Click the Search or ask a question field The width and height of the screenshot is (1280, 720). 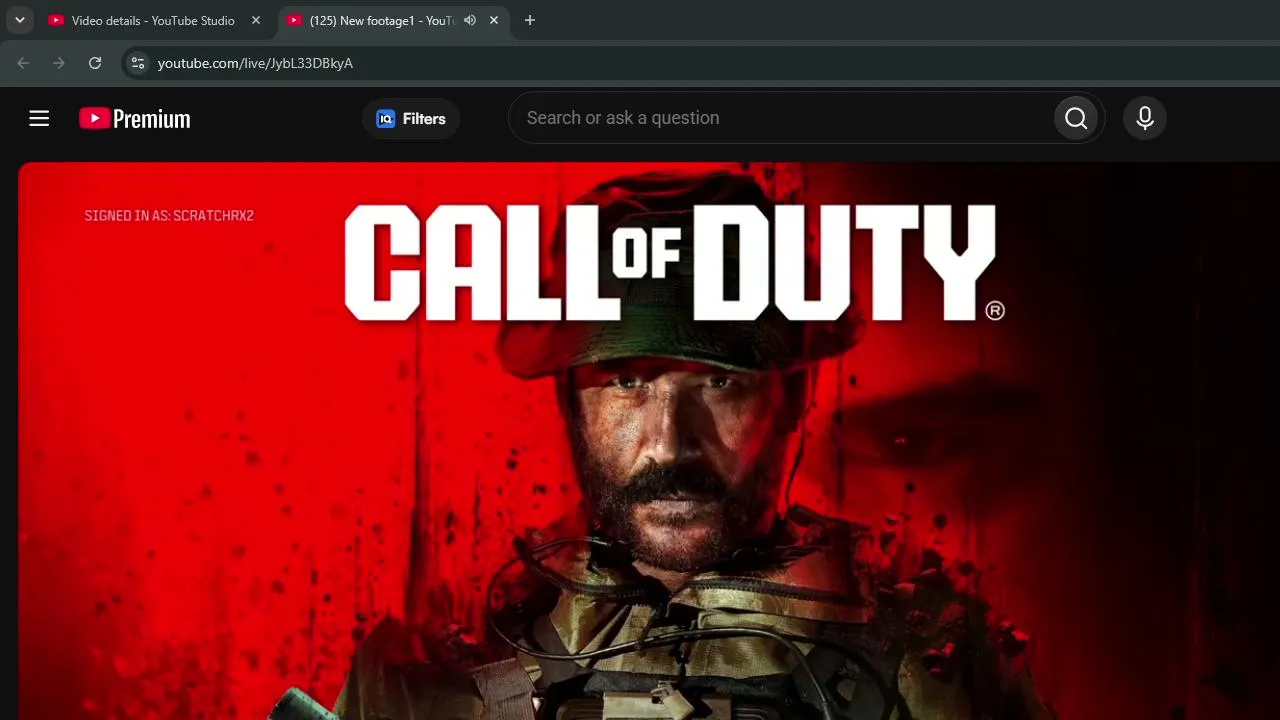point(780,118)
